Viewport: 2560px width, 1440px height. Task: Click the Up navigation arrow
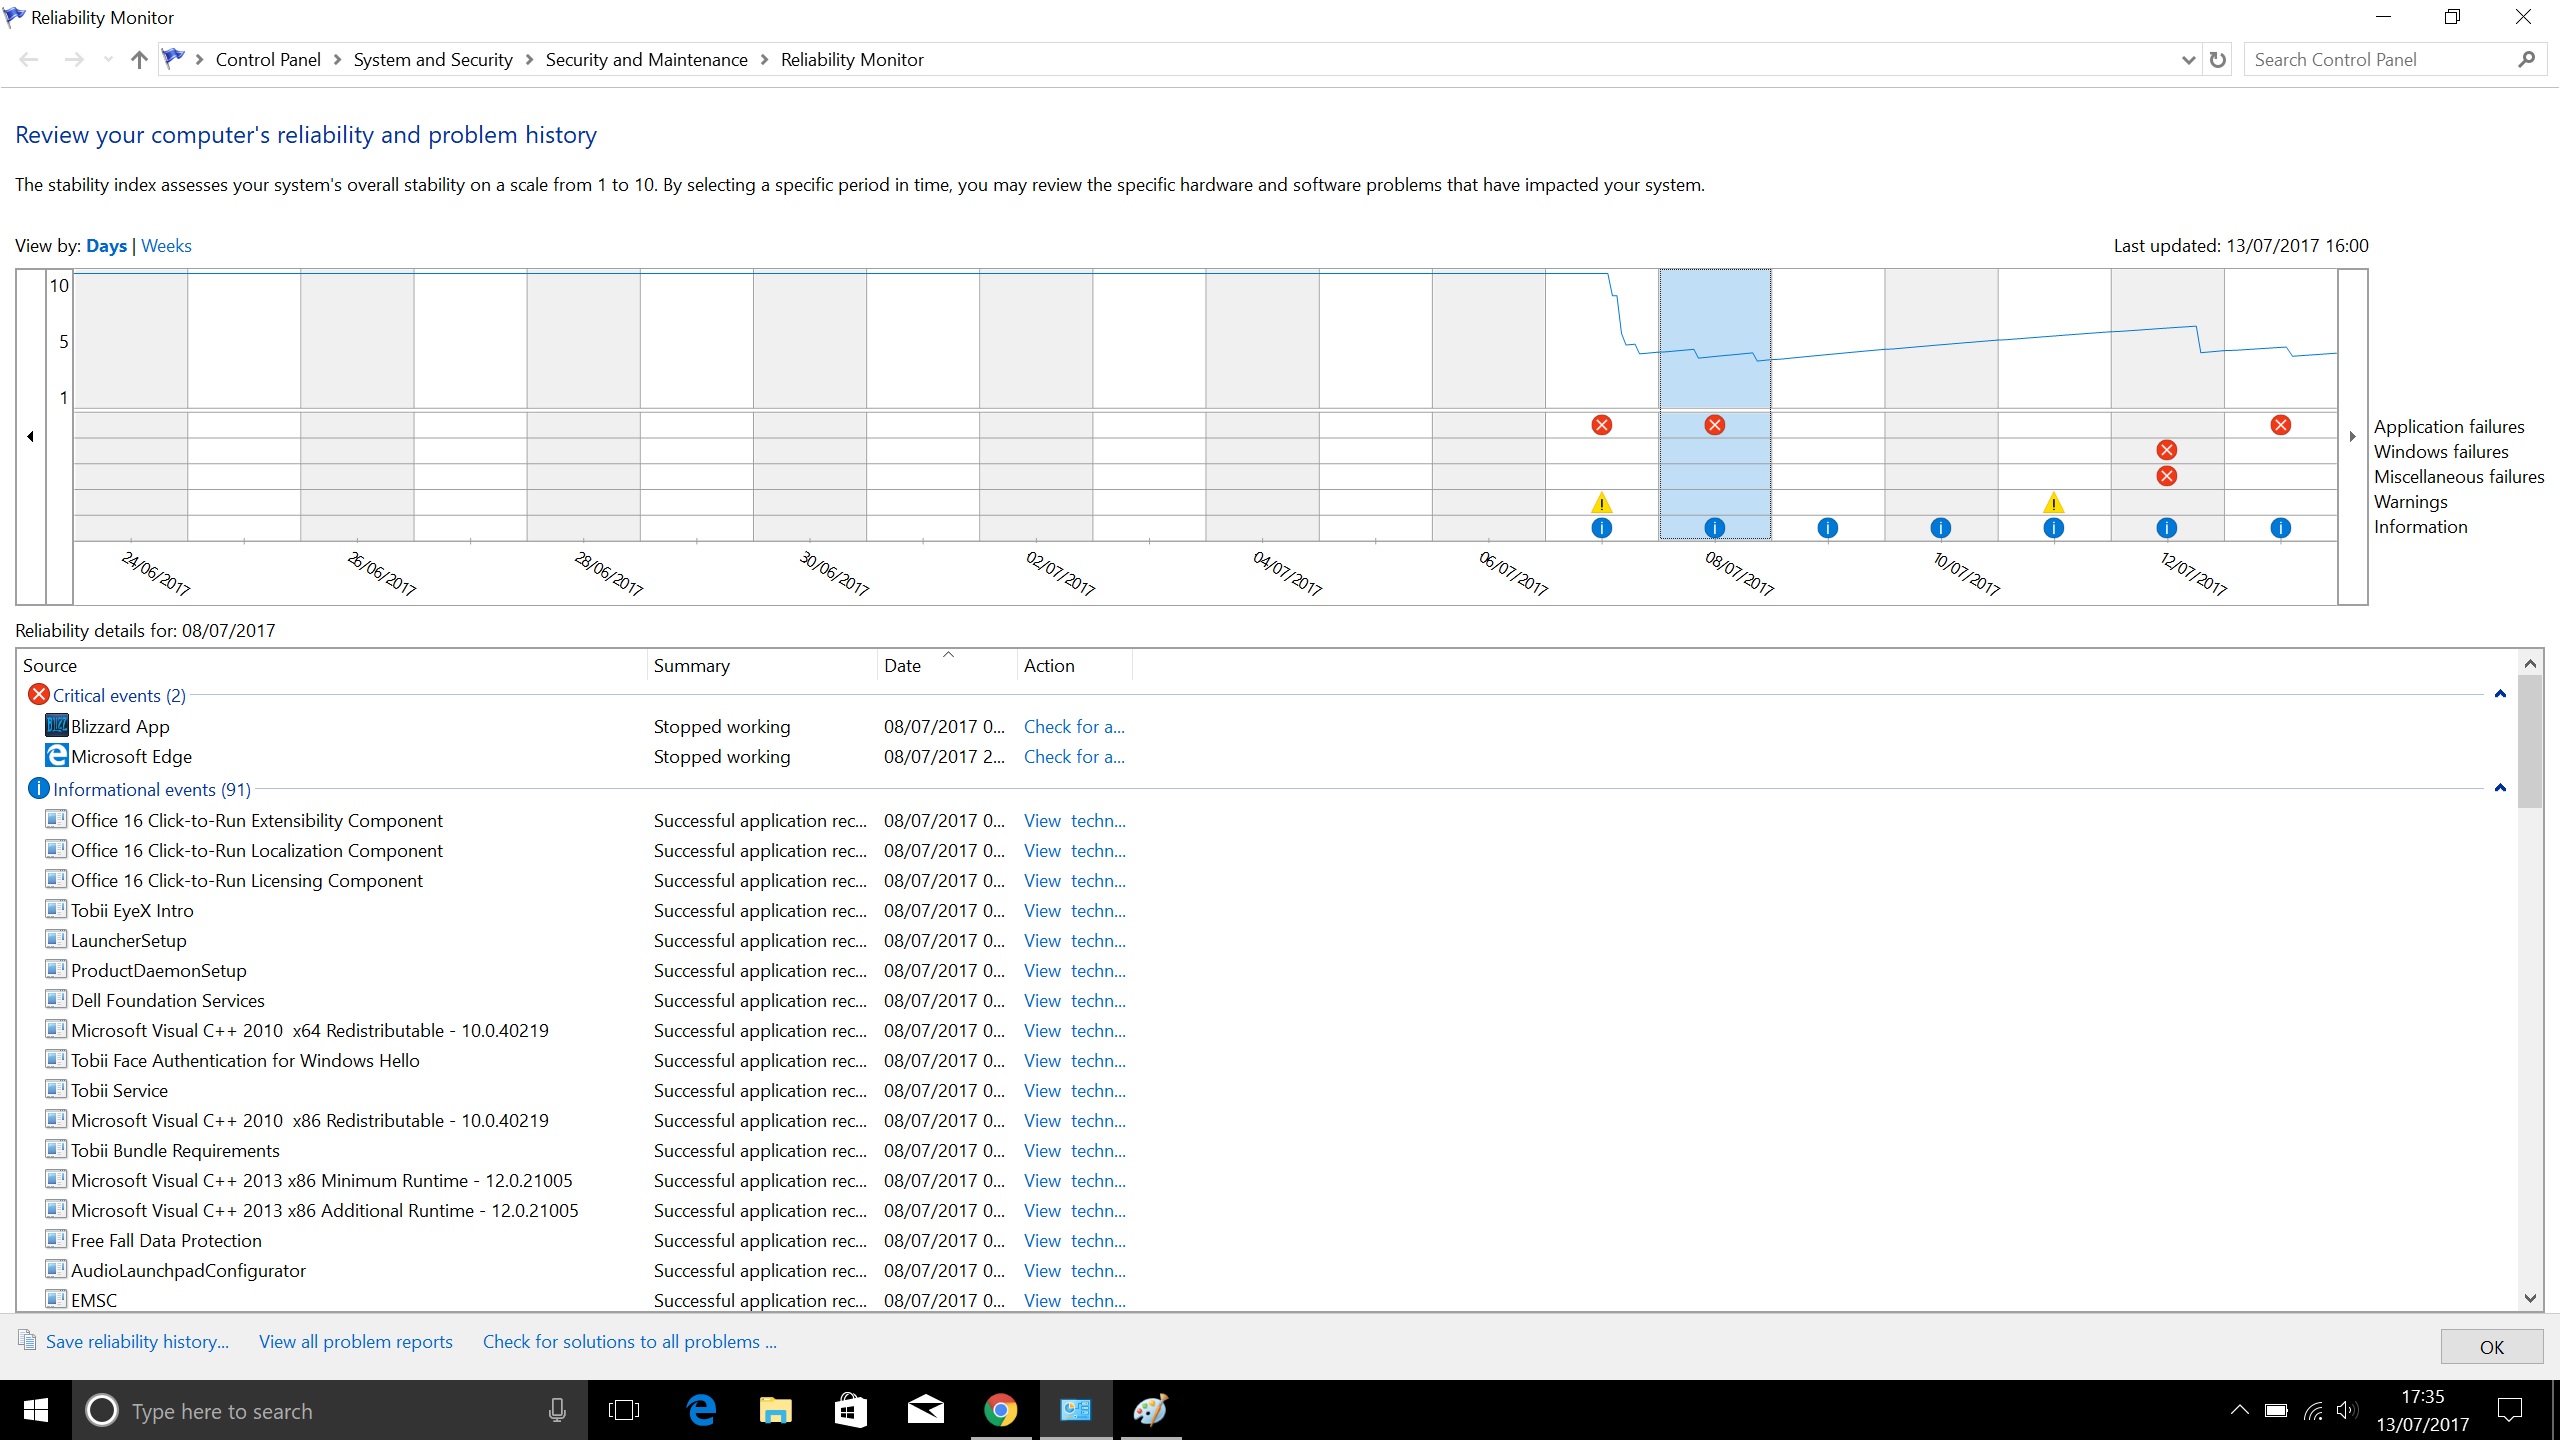point(139,60)
